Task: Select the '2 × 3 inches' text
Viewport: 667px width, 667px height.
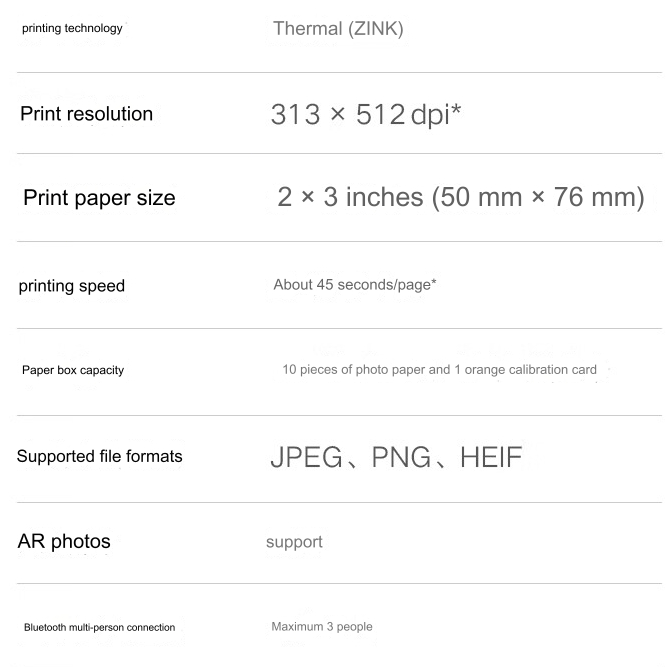Action: pos(351,198)
